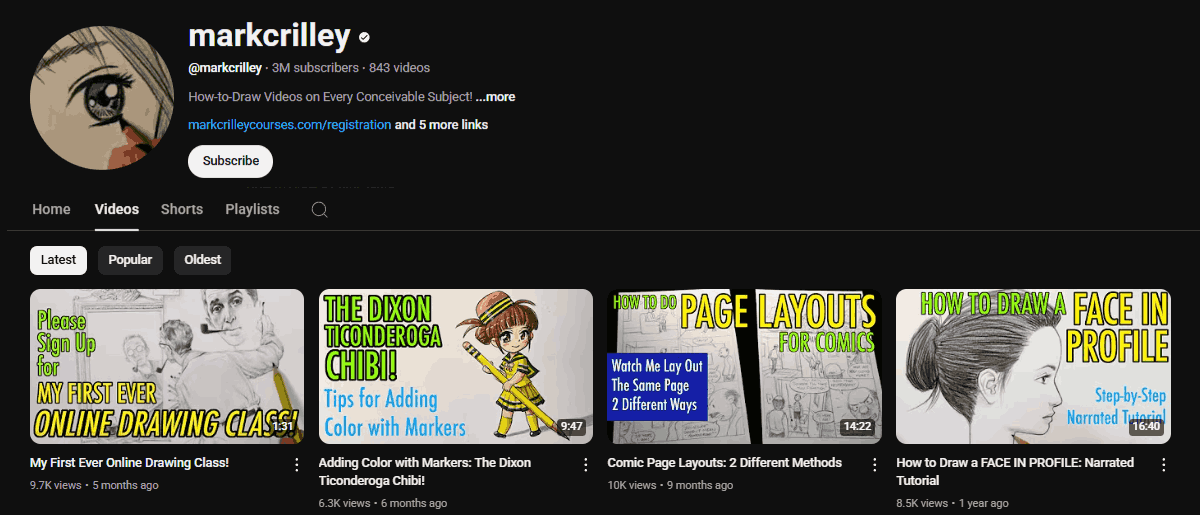This screenshot has height=515, width=1200.
Task: Open title Adding Color with Markers: The Dixon Ticonderoga Chibi
Action: tap(425, 472)
